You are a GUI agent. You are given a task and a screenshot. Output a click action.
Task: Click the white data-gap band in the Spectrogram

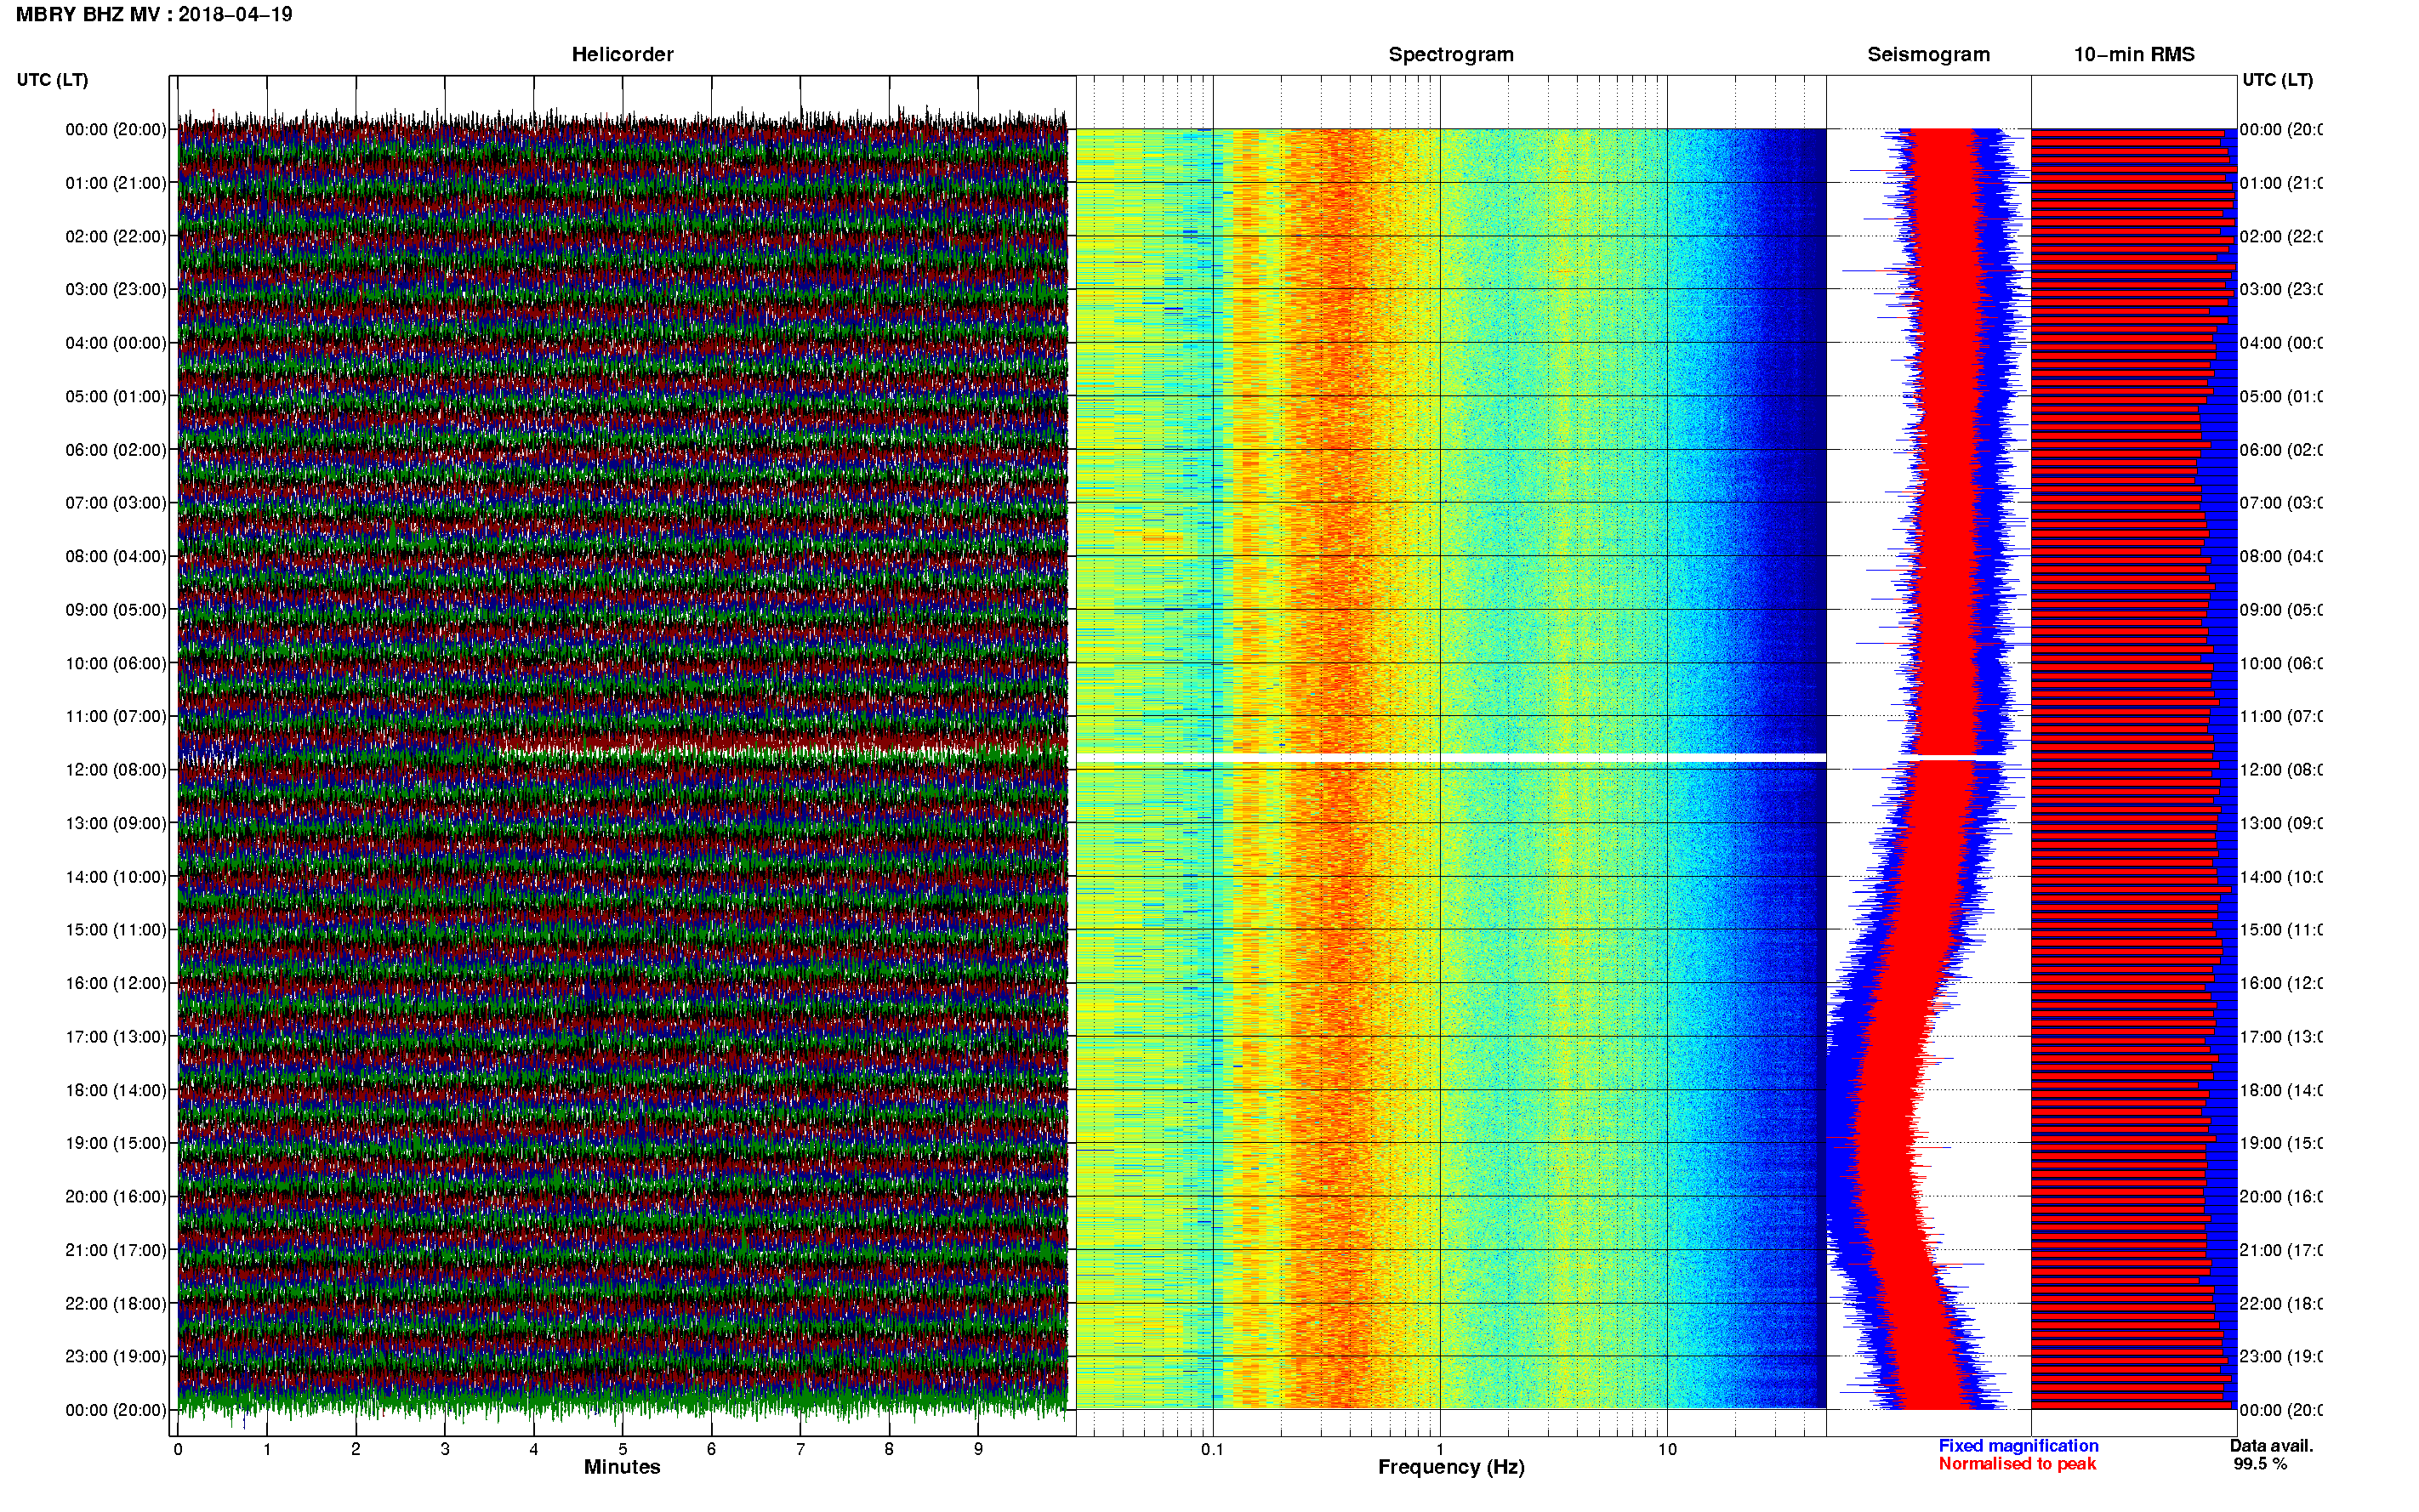1451,758
